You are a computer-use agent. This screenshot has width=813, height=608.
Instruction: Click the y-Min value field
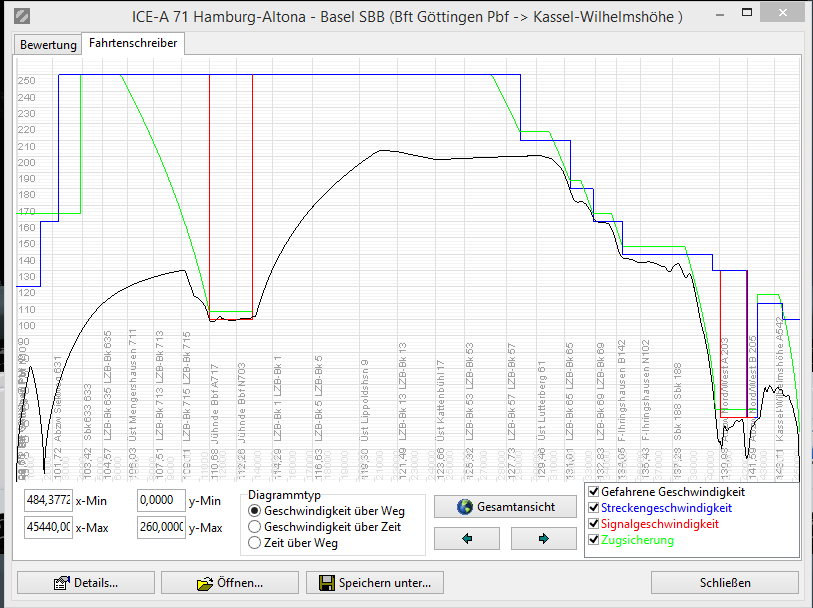point(161,500)
